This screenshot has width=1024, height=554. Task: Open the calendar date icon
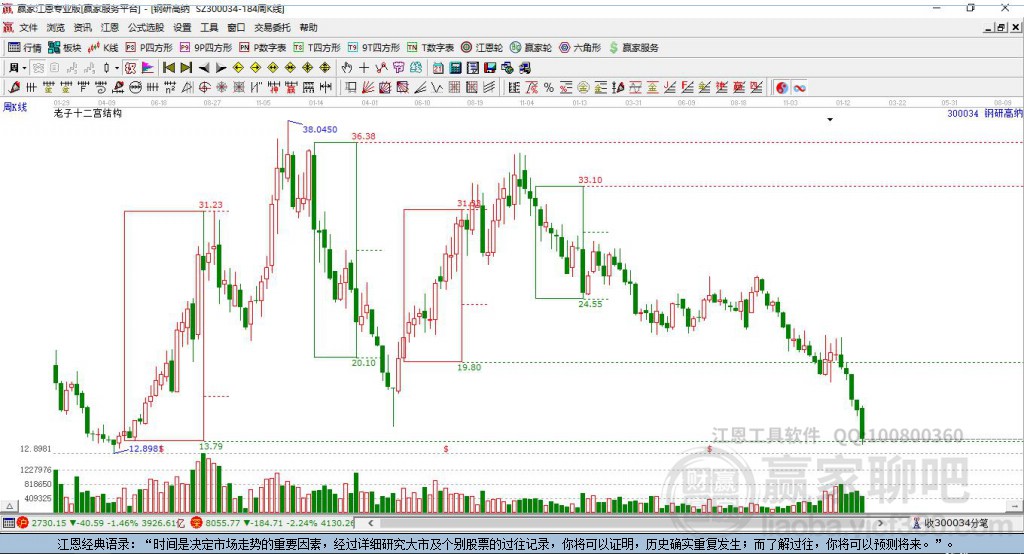[438, 67]
